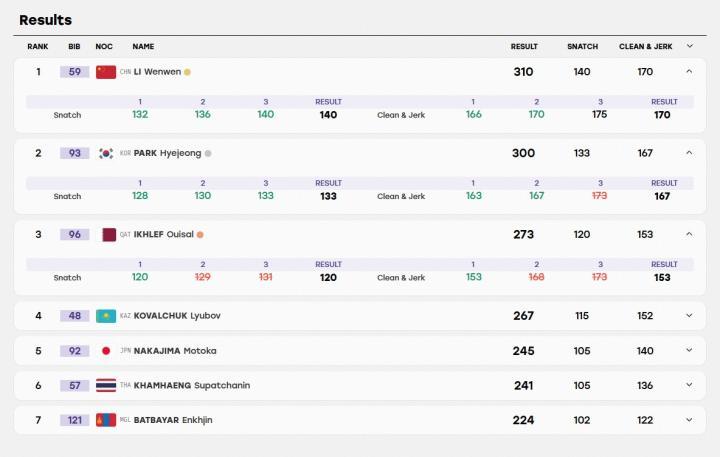Click bronze medal dot beside IKHLEF Ouisal

click(x=200, y=235)
